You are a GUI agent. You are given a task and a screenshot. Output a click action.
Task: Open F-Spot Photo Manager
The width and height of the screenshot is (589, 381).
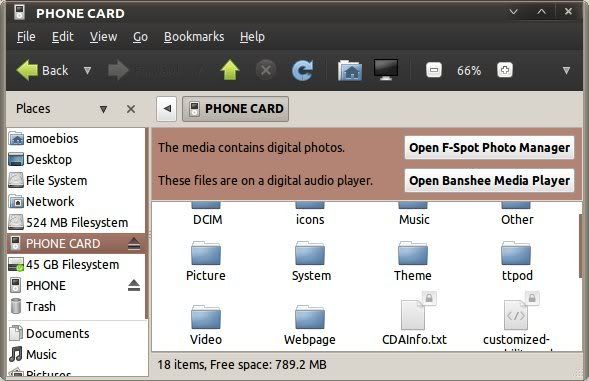(489, 148)
